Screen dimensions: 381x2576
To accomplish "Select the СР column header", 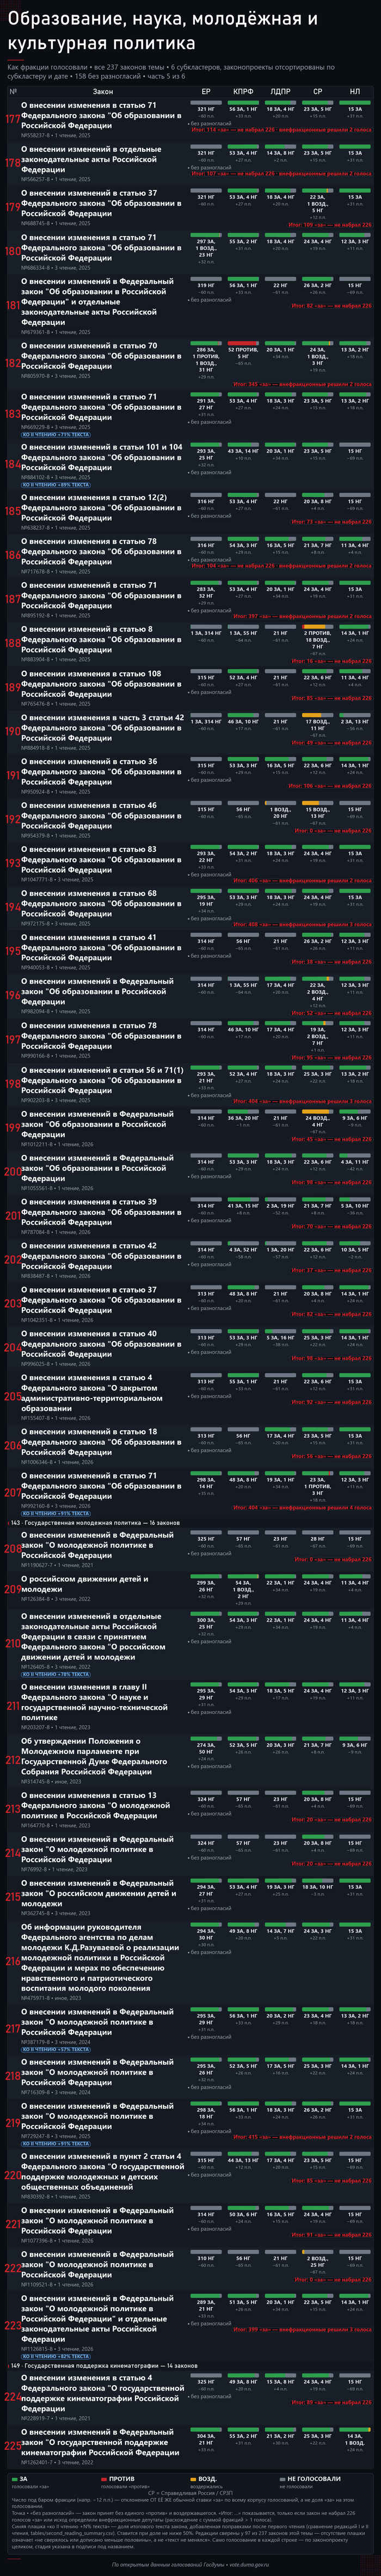I will (317, 91).
